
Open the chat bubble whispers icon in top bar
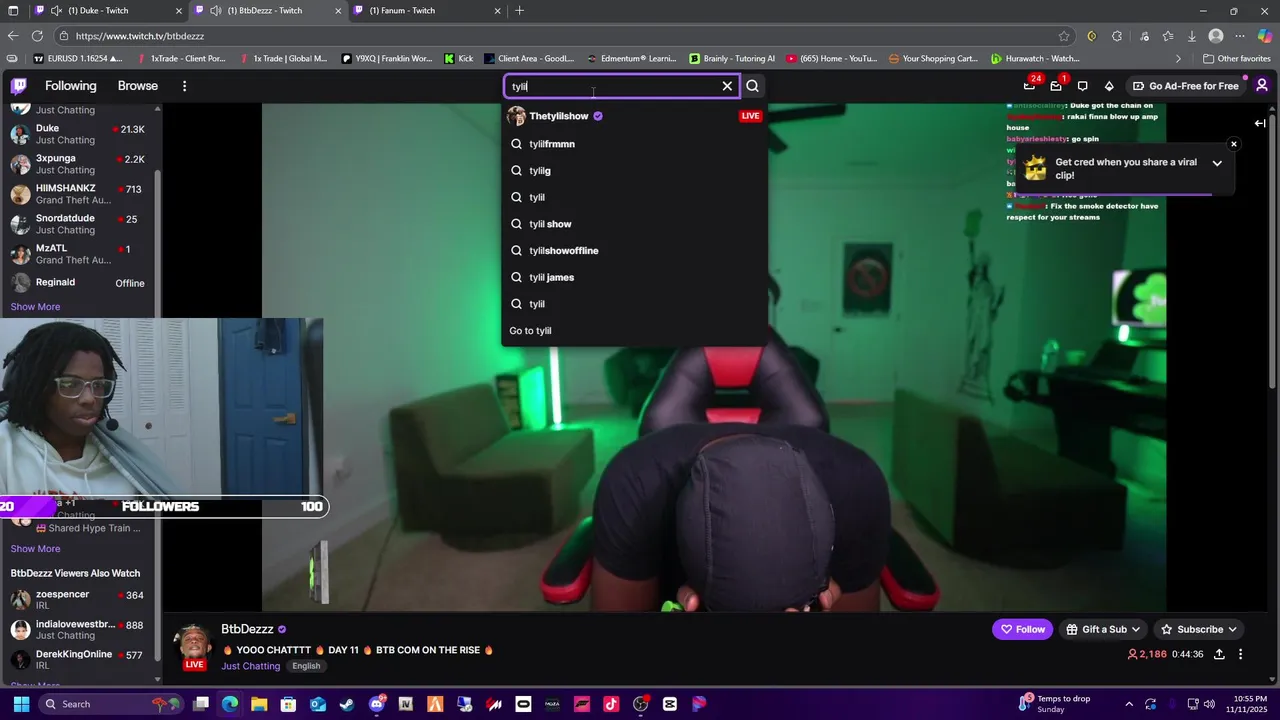point(1082,86)
